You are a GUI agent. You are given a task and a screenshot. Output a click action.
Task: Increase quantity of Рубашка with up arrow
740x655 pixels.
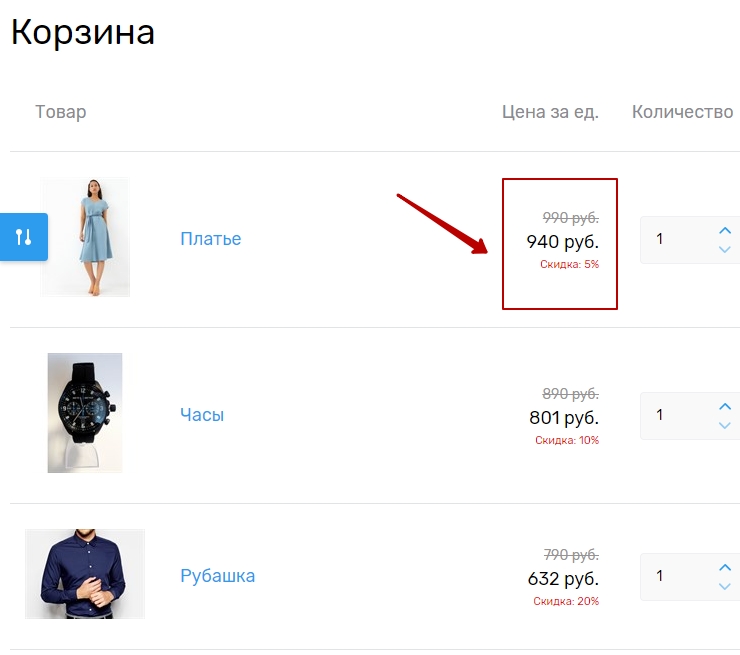point(725,568)
